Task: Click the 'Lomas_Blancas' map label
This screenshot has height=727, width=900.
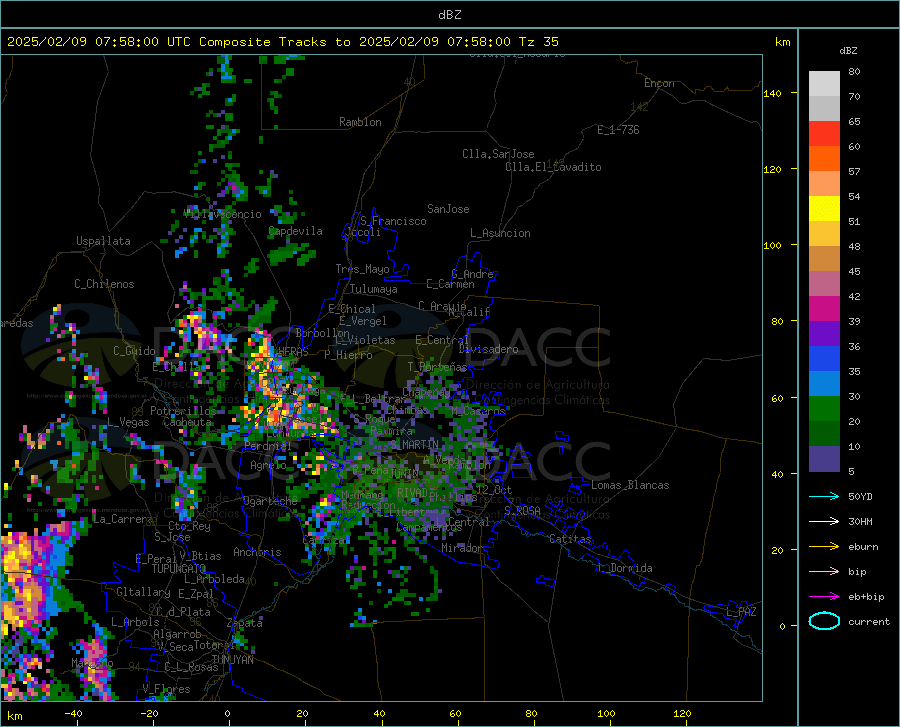Action: [x=630, y=485]
